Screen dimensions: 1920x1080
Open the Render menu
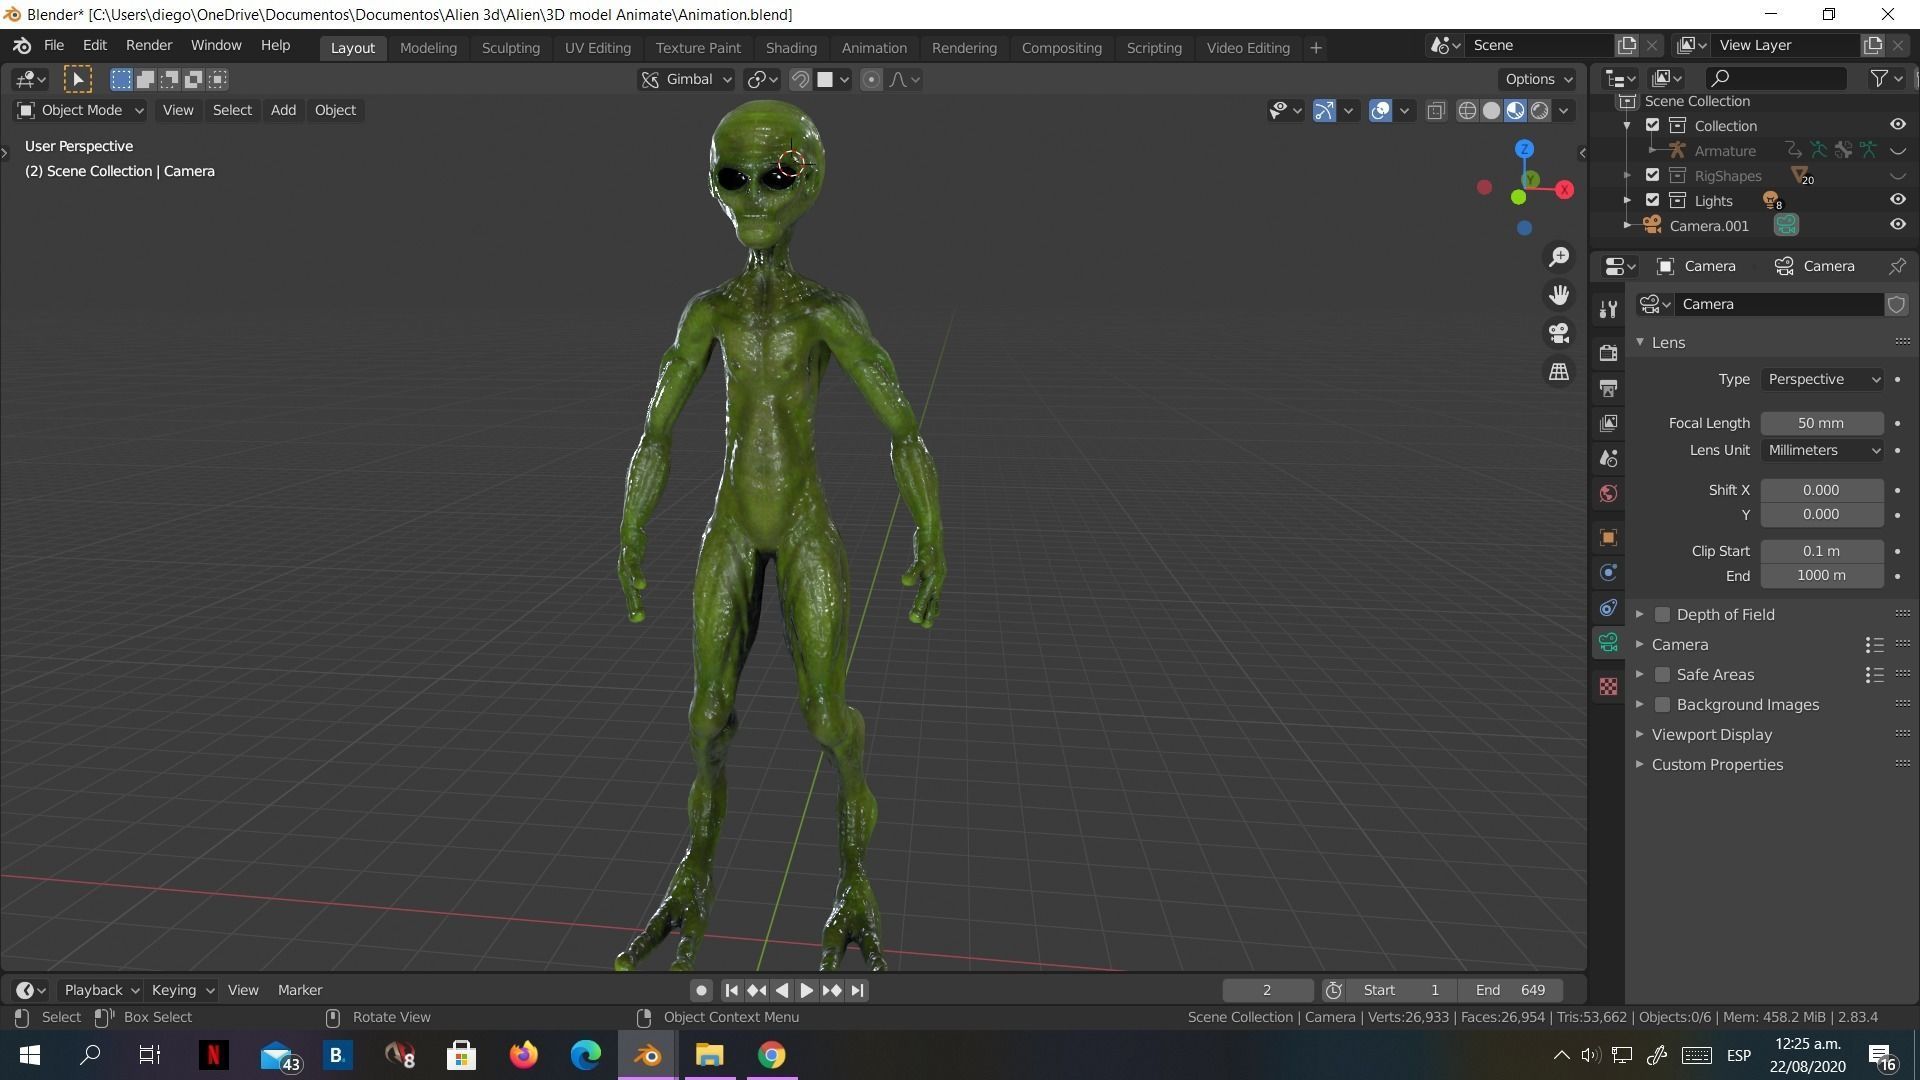coord(148,45)
